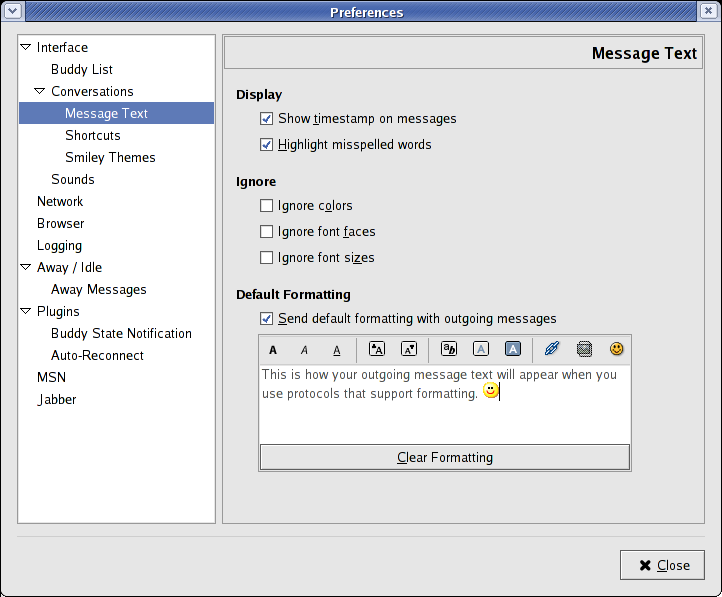Viewport: 722px width, 597px height.
Task: Click the insert link icon
Action: tap(552, 349)
